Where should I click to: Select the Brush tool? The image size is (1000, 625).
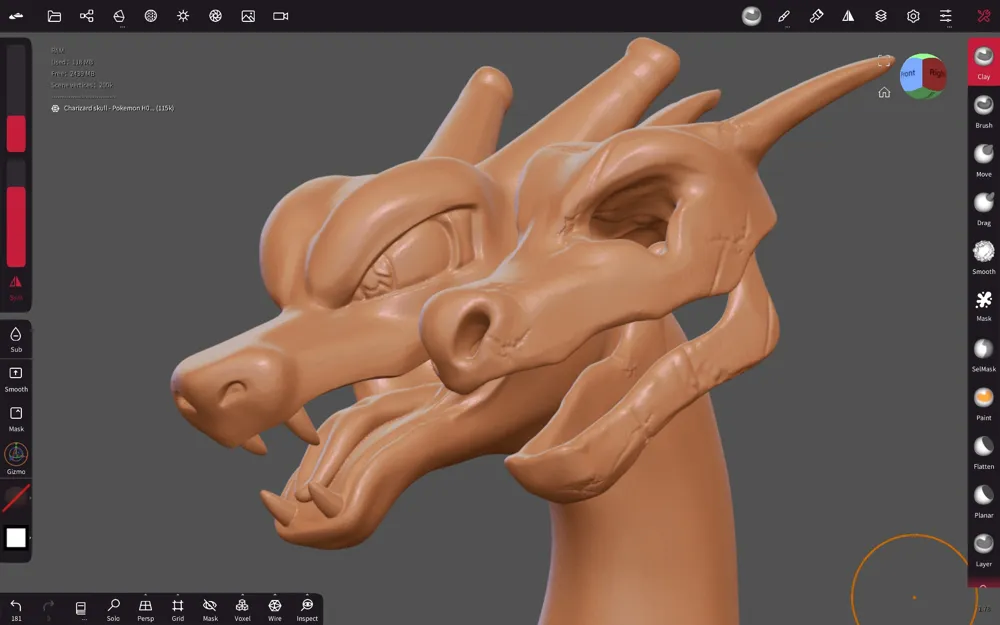click(983, 111)
